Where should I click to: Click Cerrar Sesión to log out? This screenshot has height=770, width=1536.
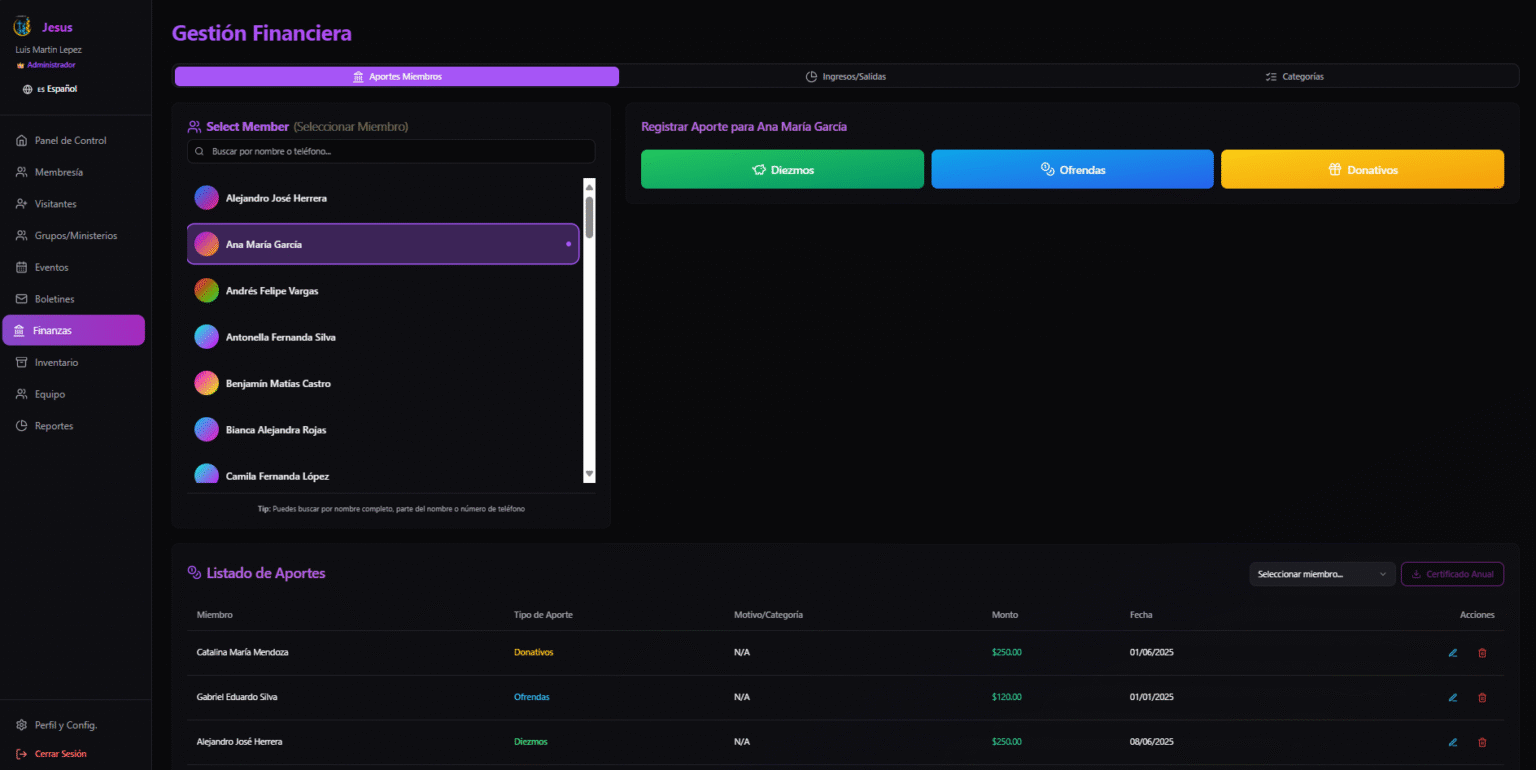point(60,754)
